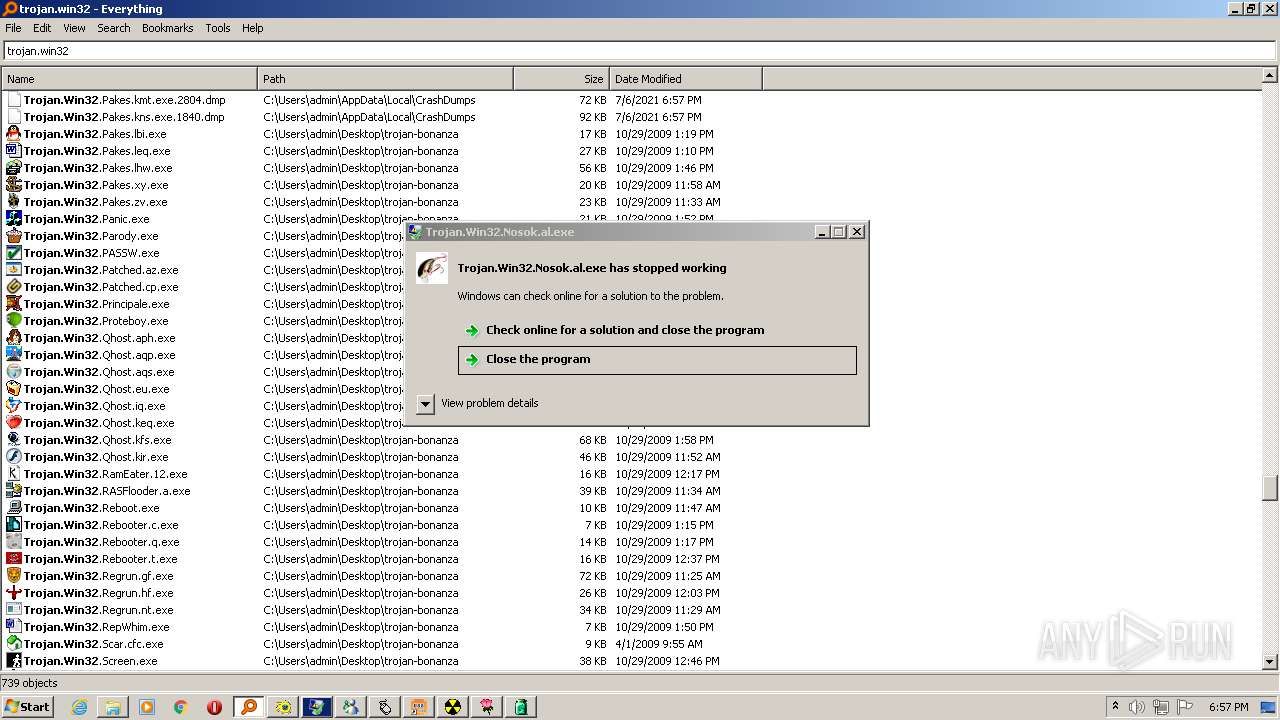
Task: Select Everything search taskbar button
Action: pyautogui.click(x=249, y=707)
